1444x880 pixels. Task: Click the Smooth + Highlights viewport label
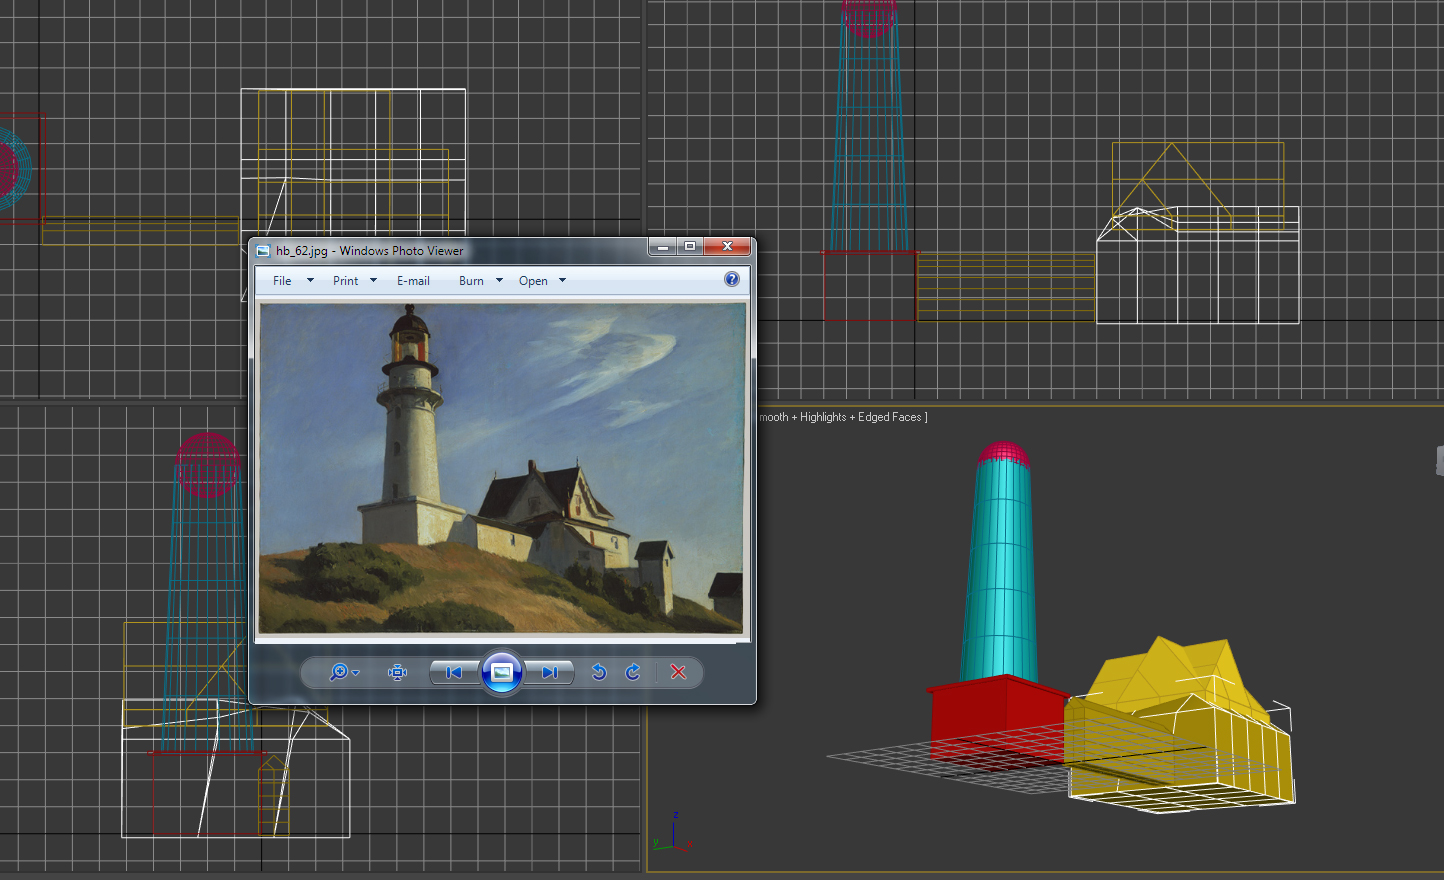[842, 417]
